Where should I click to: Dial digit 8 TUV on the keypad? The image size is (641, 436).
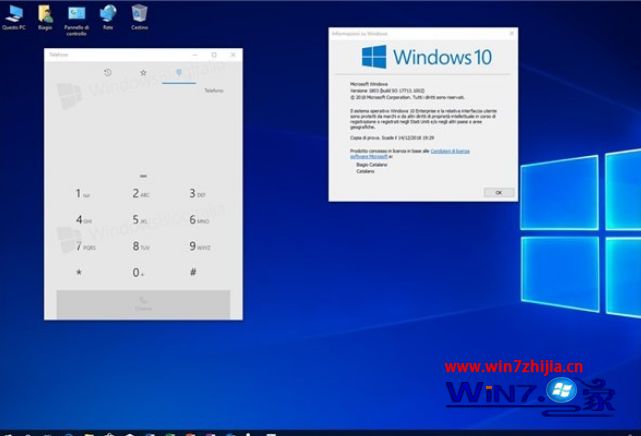[x=141, y=246]
